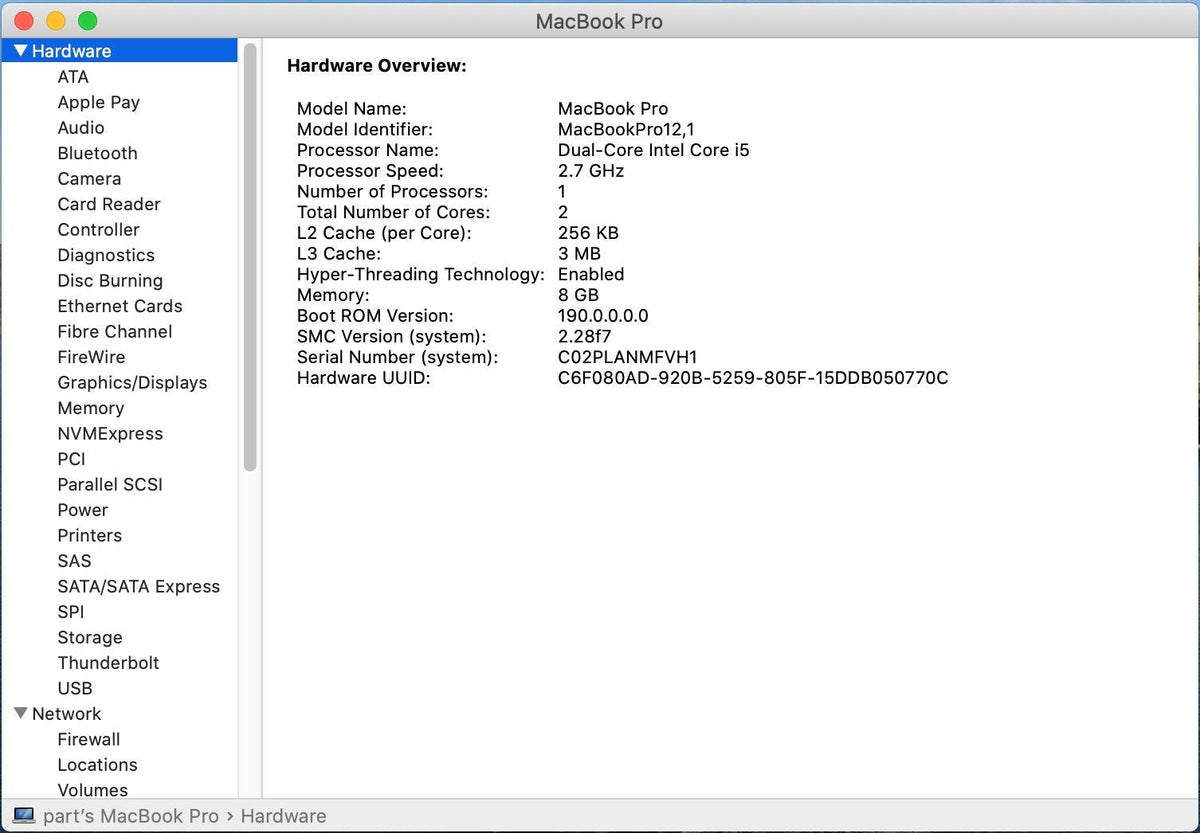Select Fibre Channel entry
The width and height of the screenshot is (1200, 833).
point(115,332)
